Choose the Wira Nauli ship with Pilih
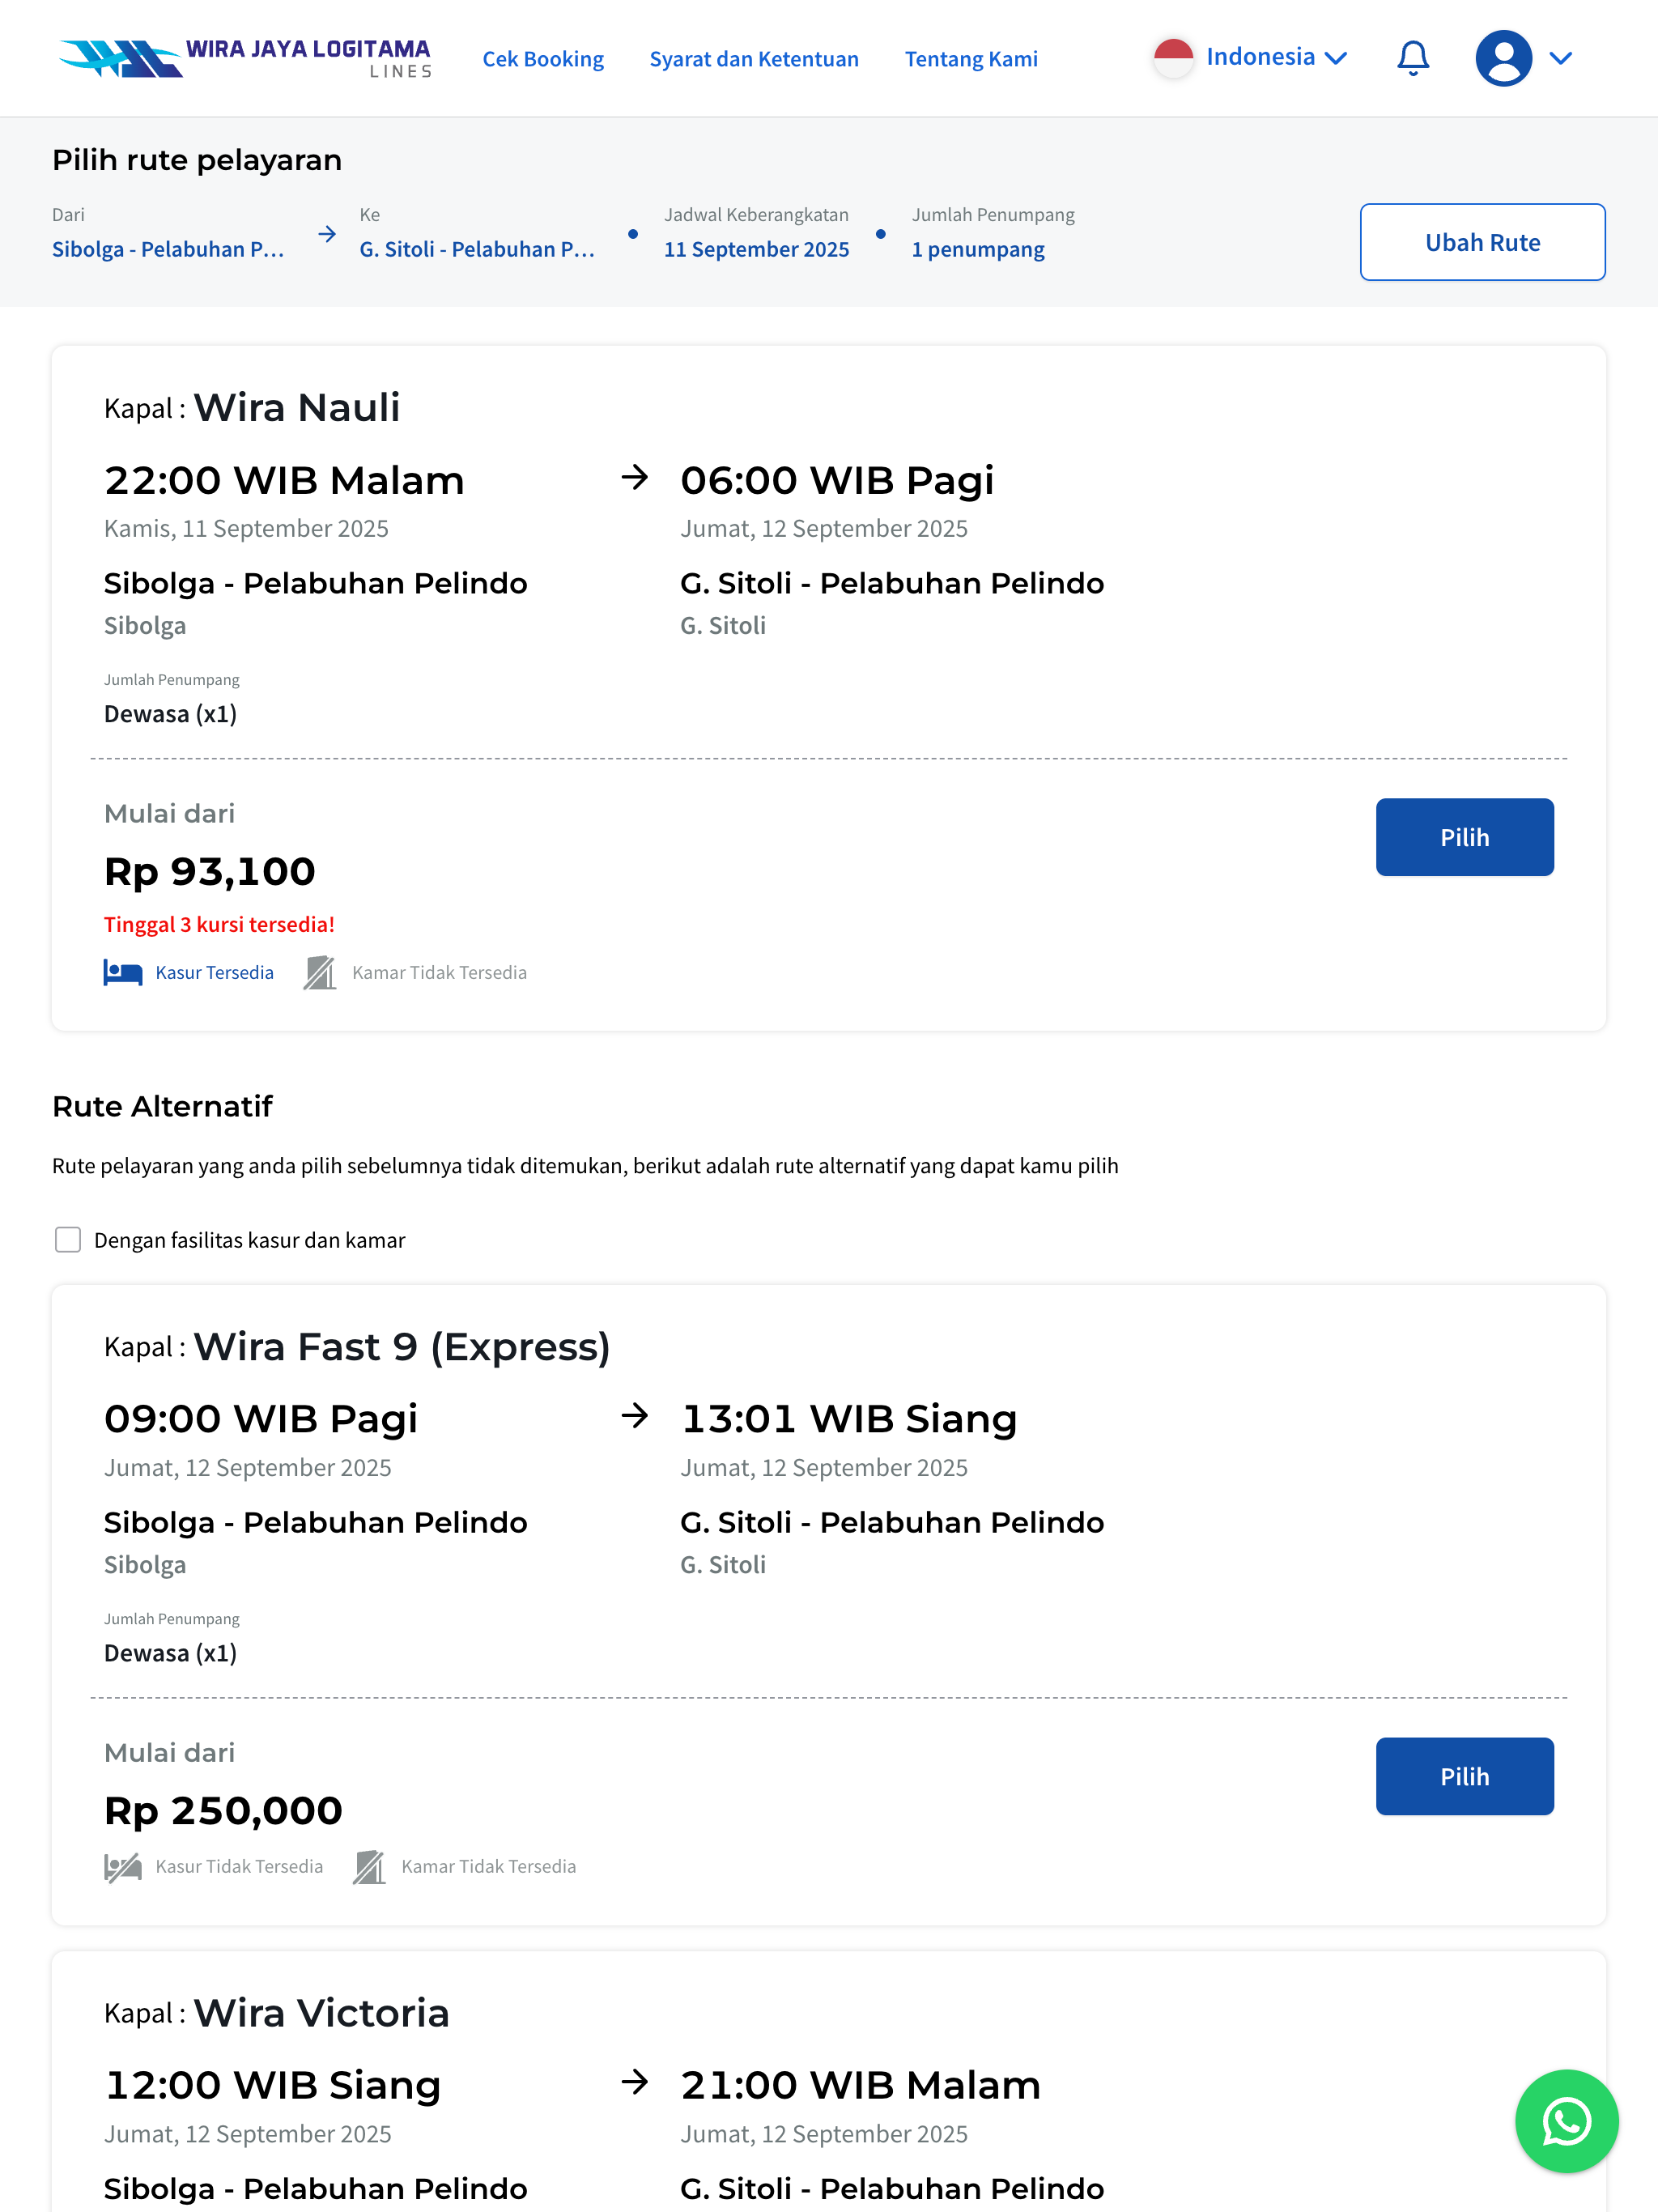The image size is (1658, 2212). point(1464,837)
